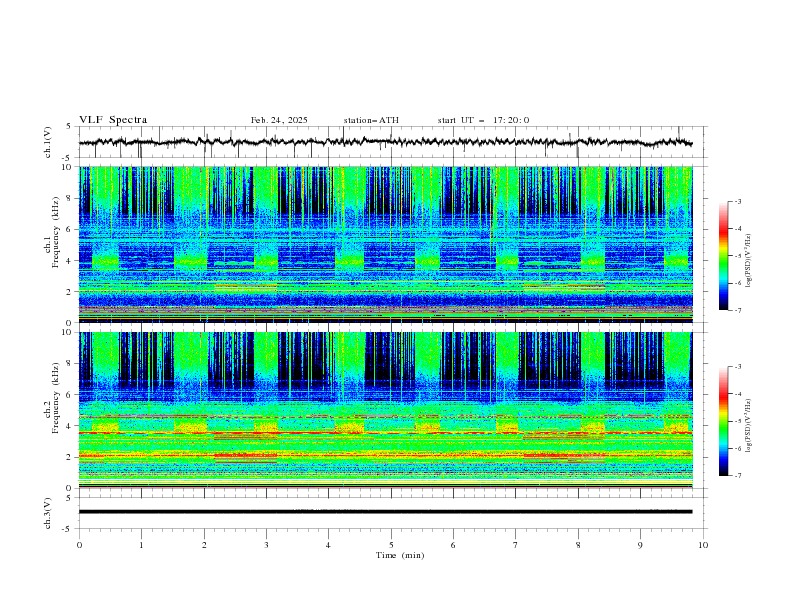This screenshot has height=612, width=792.
Task: Click the "-5" tick on ch.3(V) axis
Action: [67, 529]
